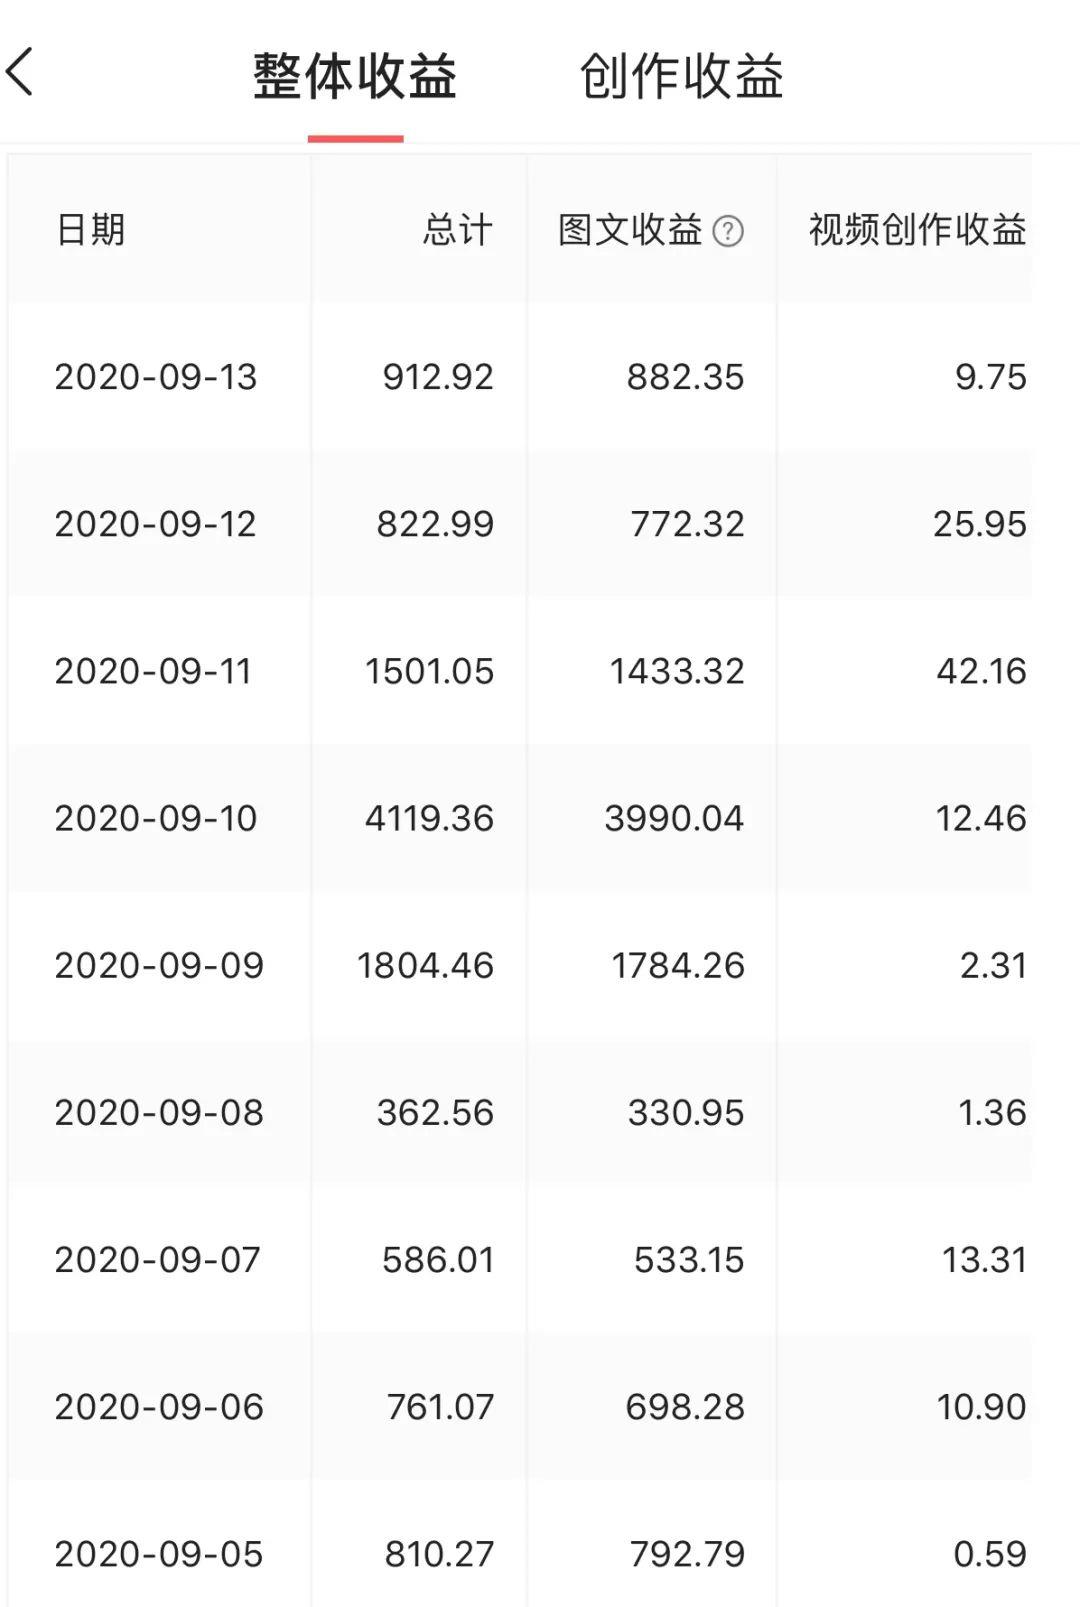This screenshot has height=1607, width=1080.
Task: Click total 4119.36 for 2020-09-10
Action: tap(429, 818)
